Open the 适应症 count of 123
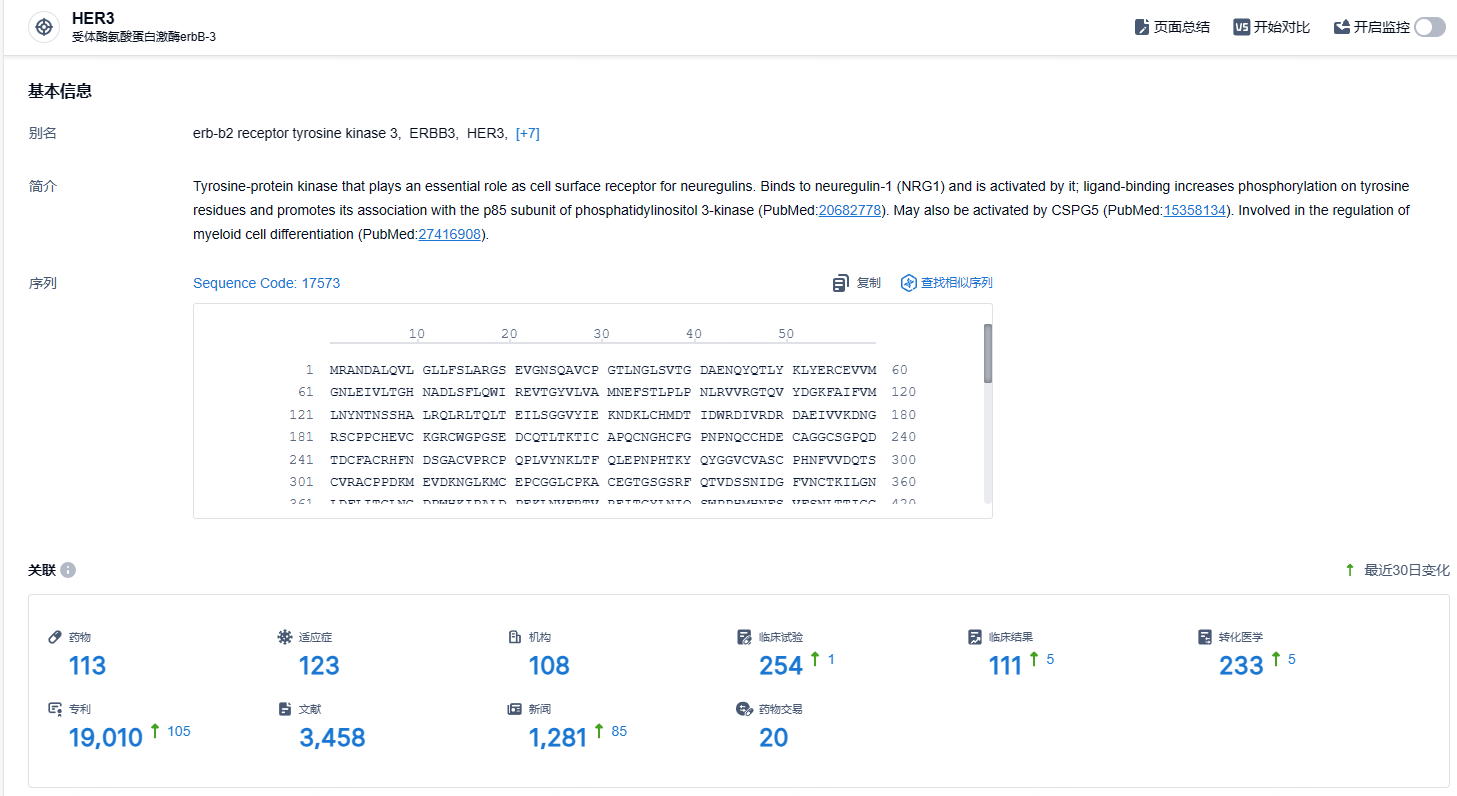The width and height of the screenshot is (1457, 796). click(x=319, y=665)
